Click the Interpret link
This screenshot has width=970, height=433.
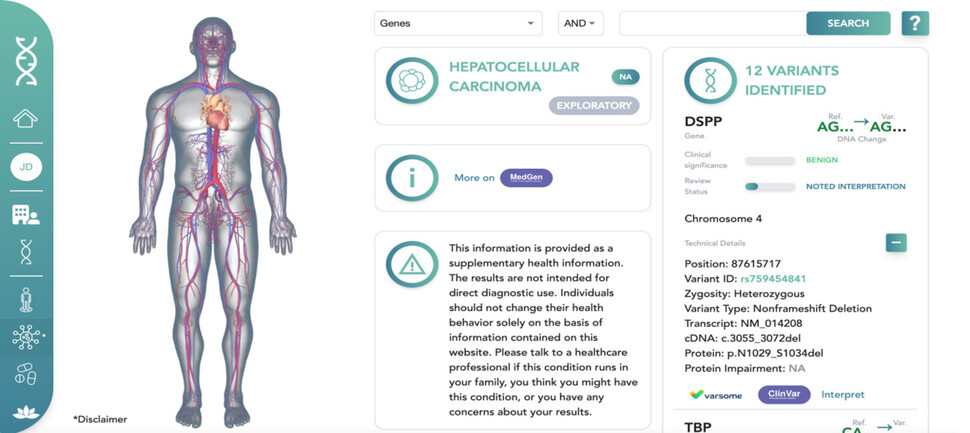tap(842, 394)
